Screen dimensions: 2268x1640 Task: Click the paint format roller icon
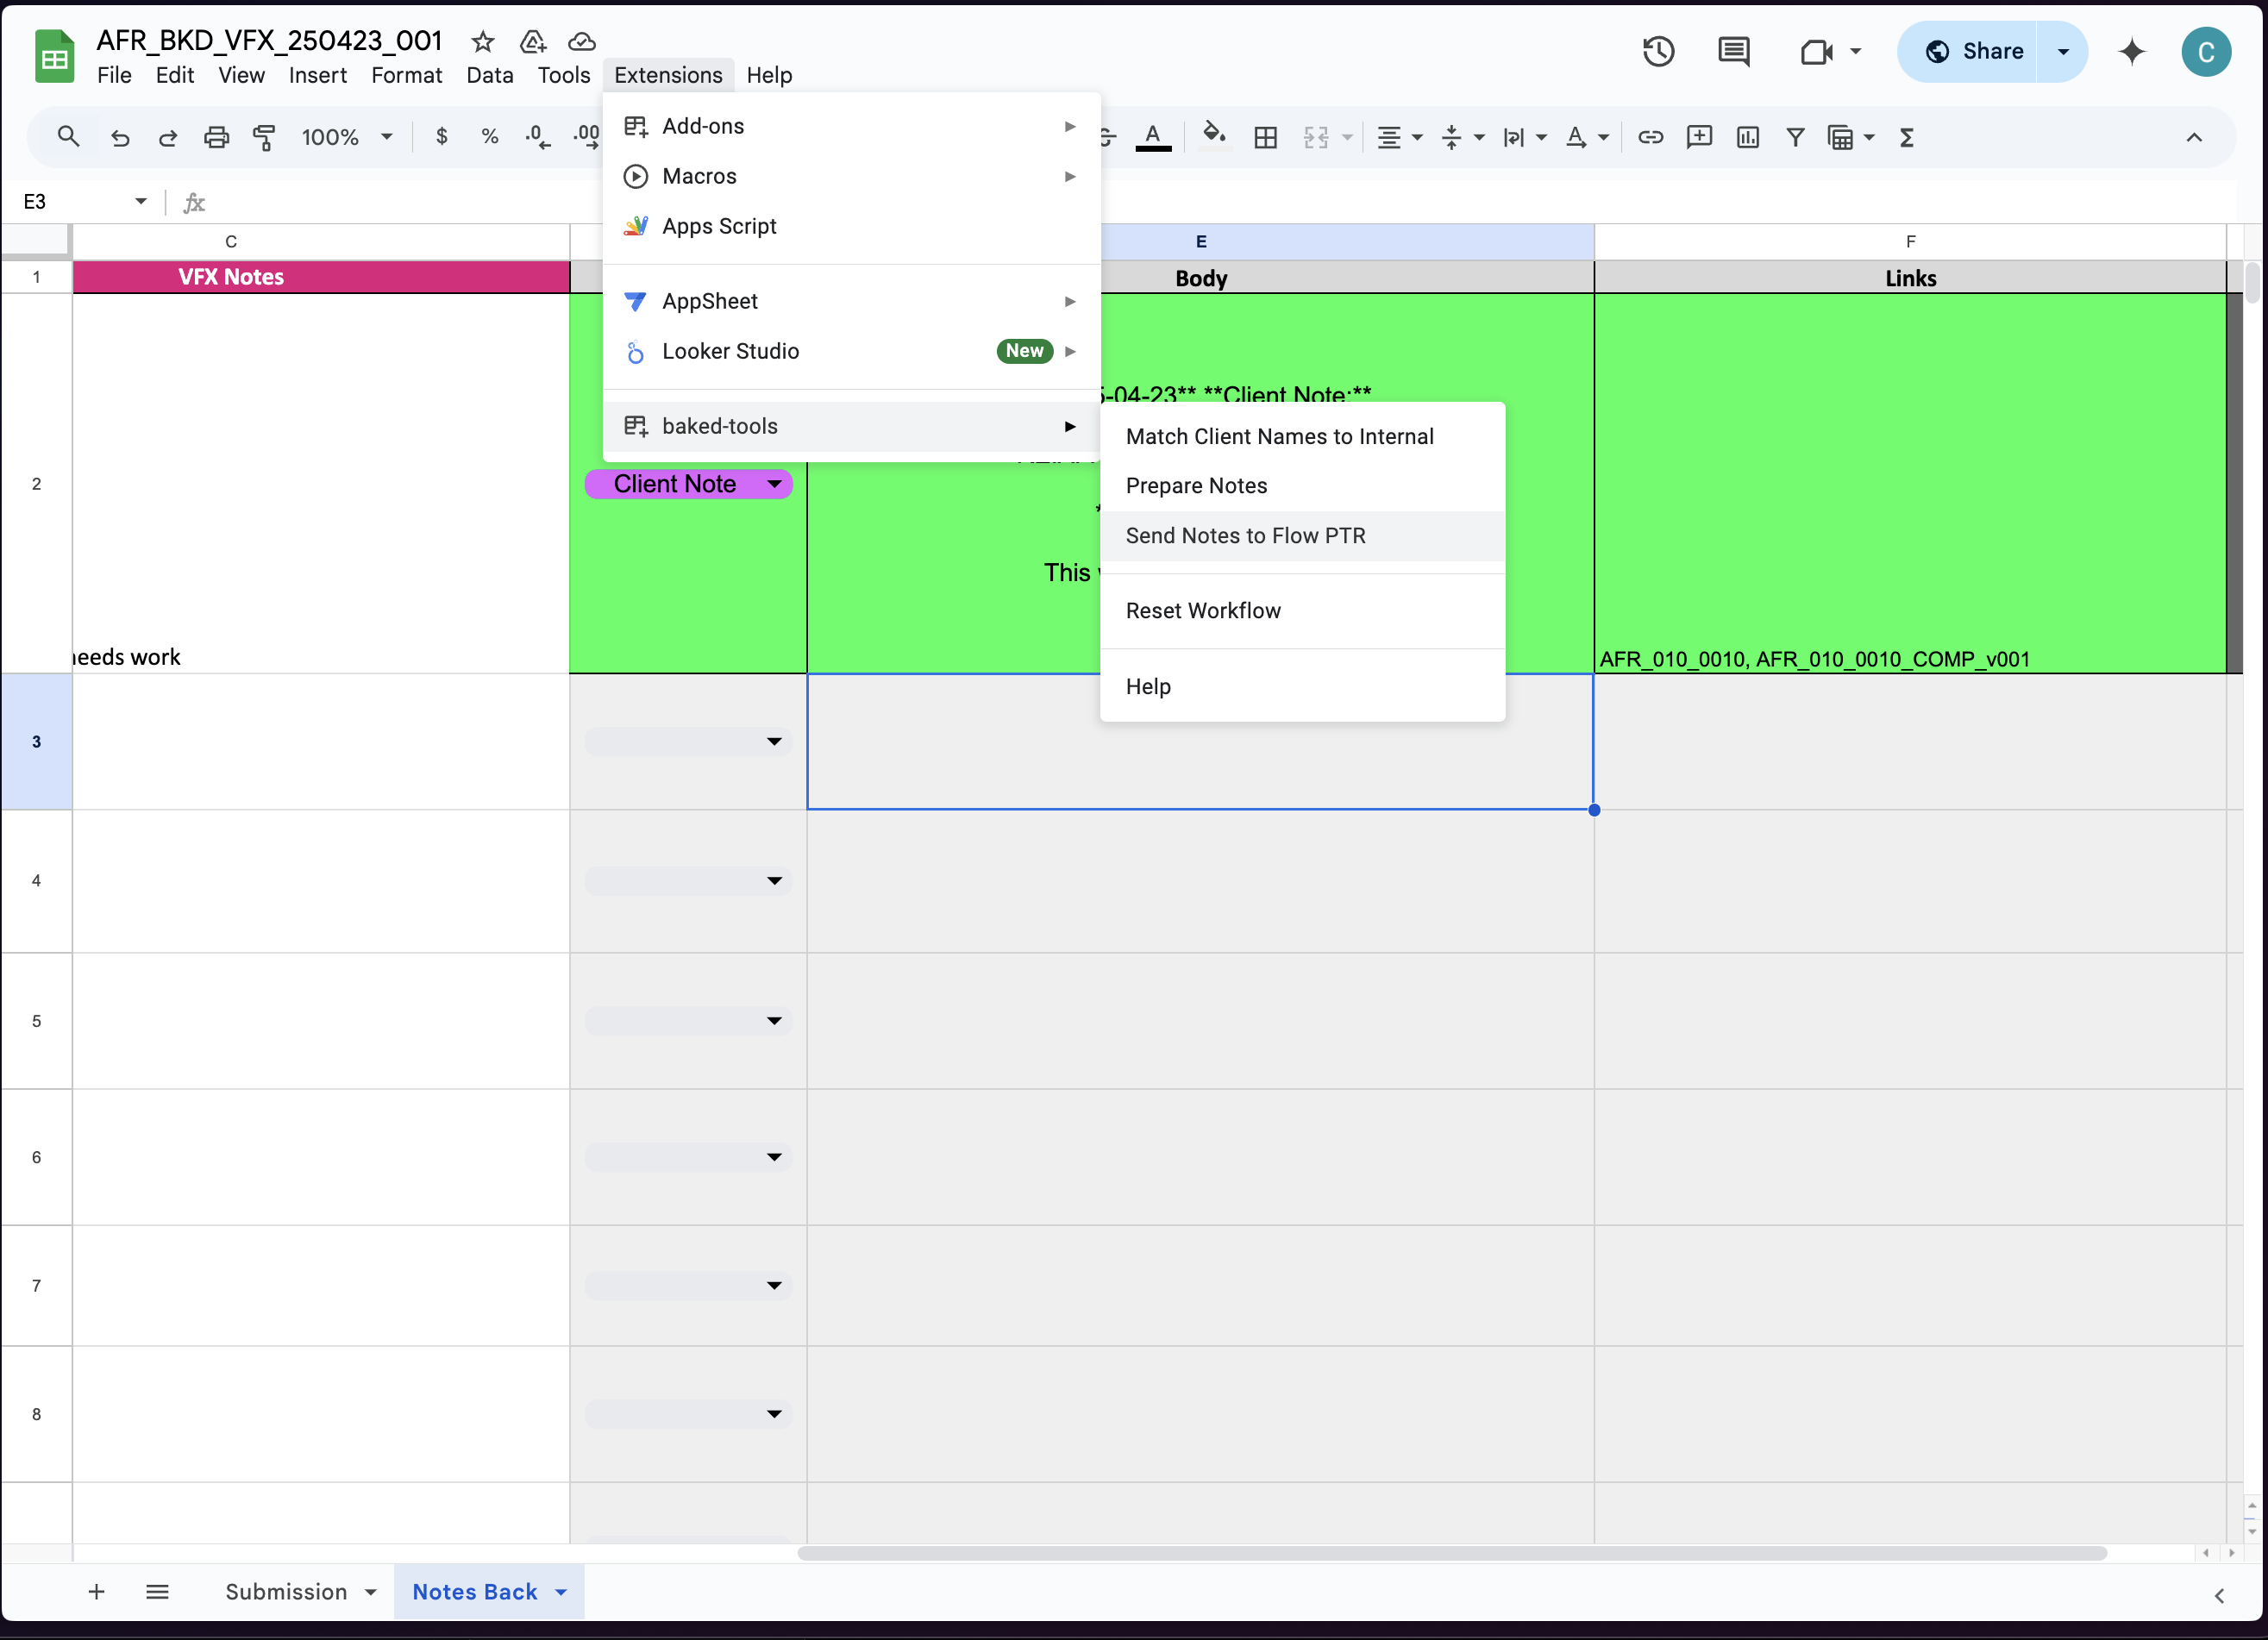[264, 137]
